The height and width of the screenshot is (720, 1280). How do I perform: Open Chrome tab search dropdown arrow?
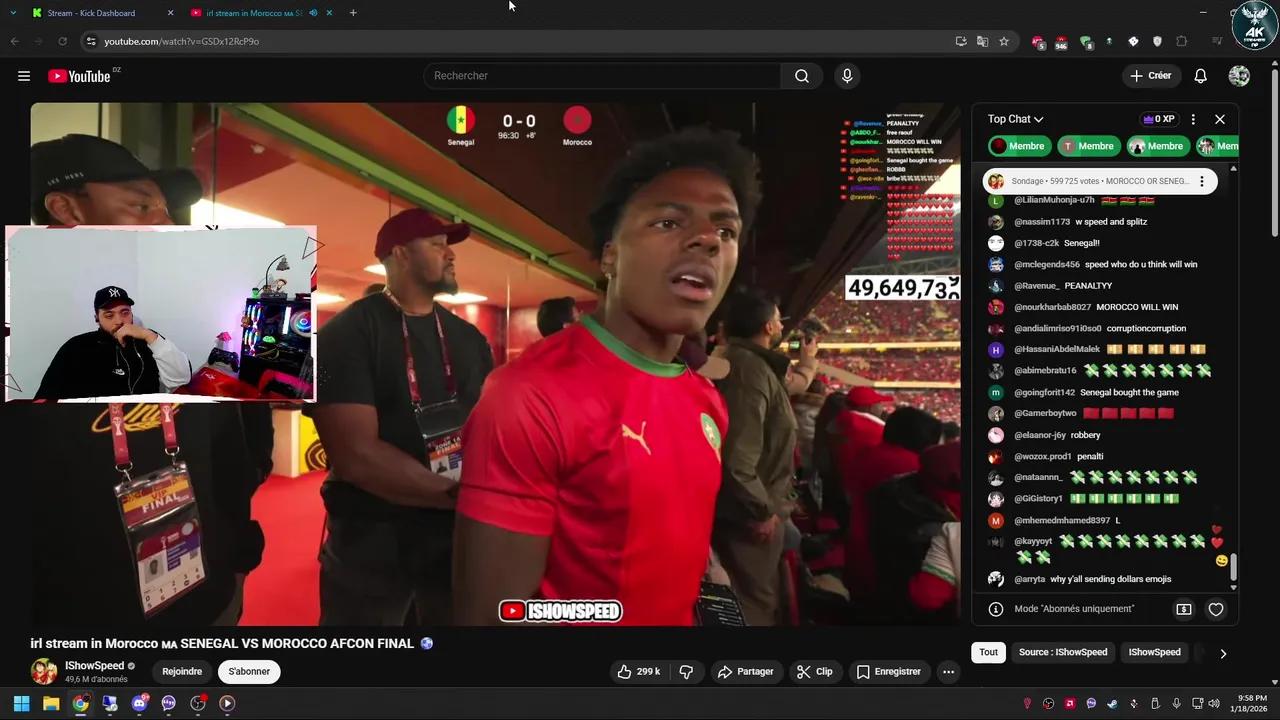coord(13,13)
